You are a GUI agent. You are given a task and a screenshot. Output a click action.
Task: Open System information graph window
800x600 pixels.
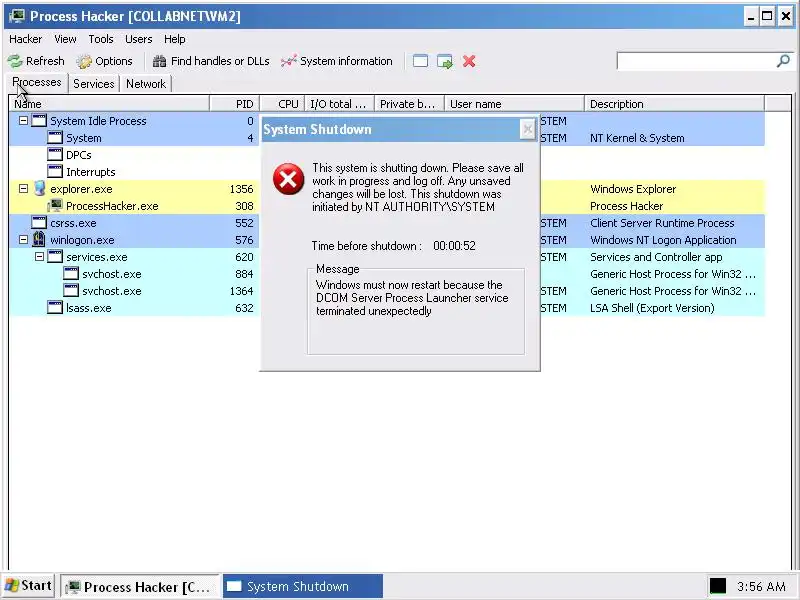tap(336, 61)
